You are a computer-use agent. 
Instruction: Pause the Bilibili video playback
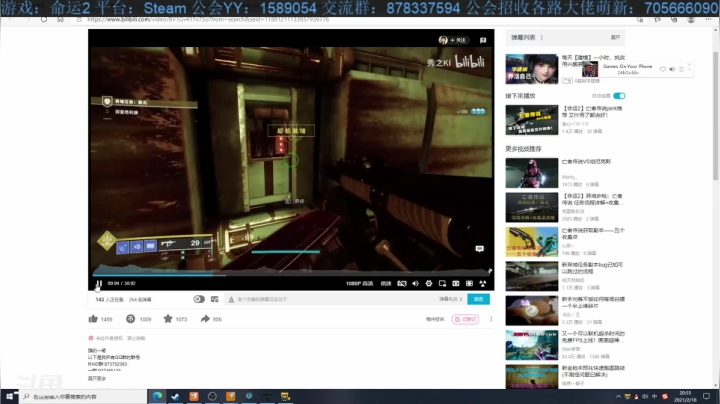(x=99, y=284)
